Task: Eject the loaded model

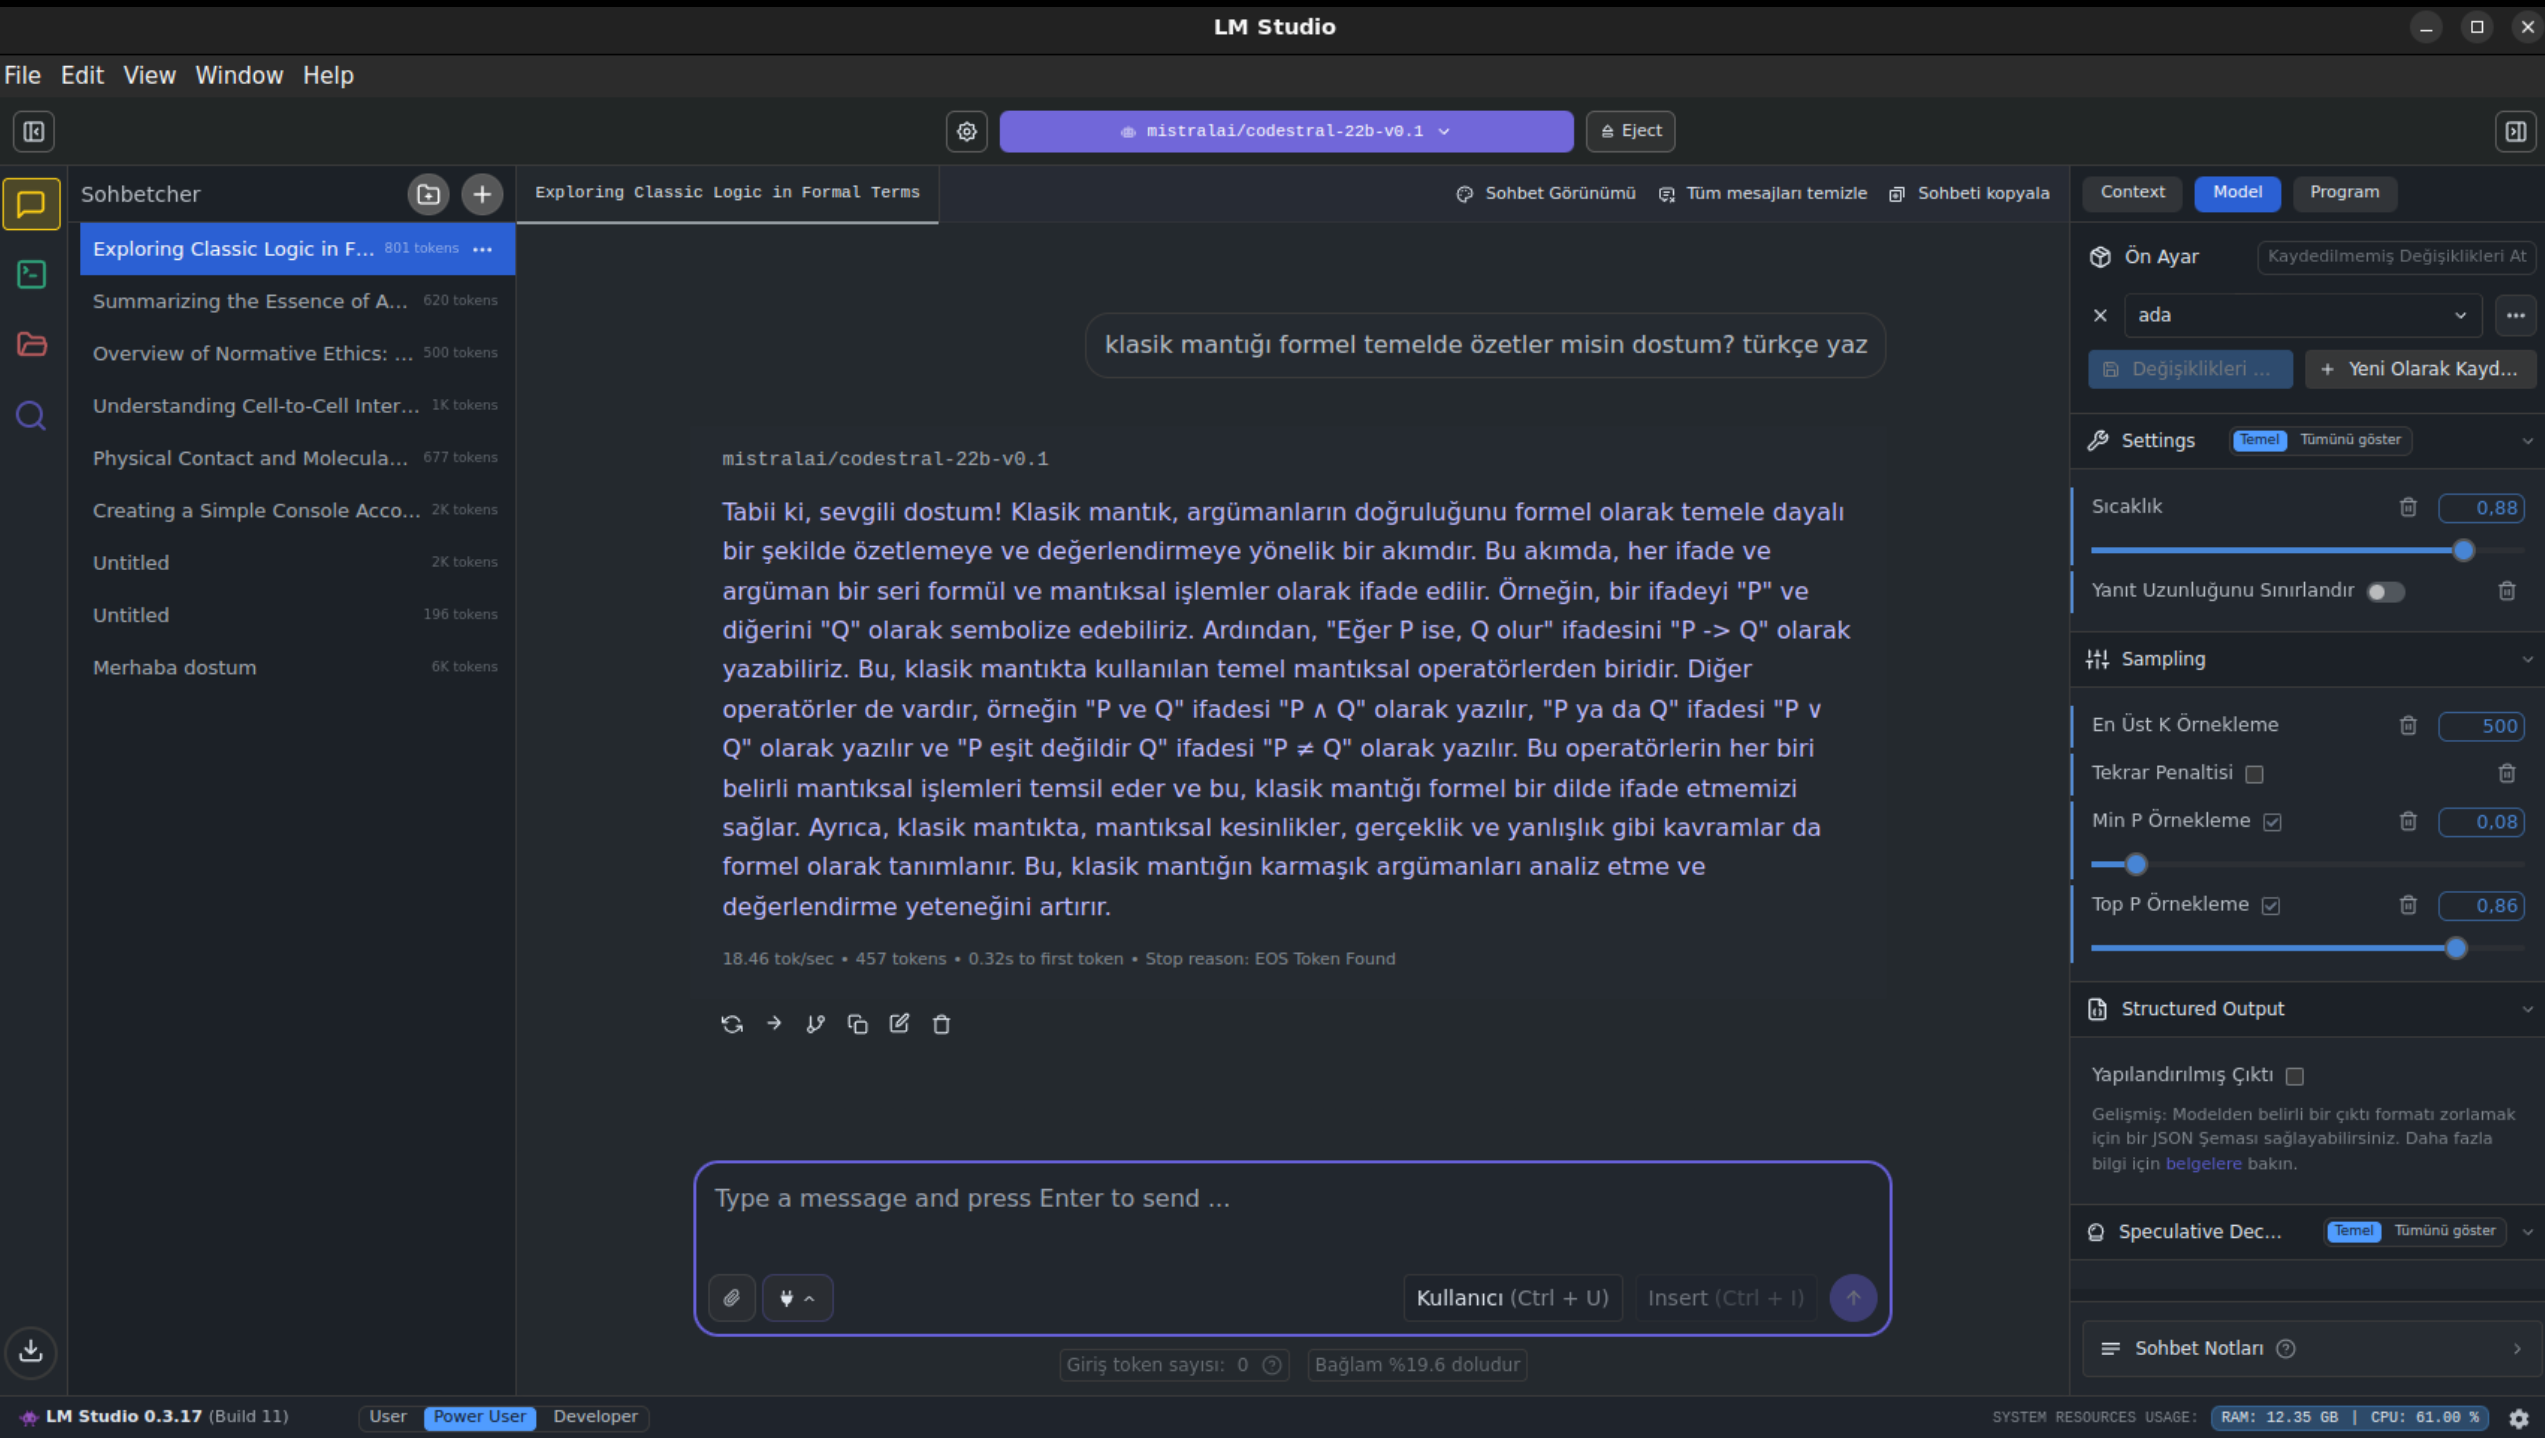Action: 1631,131
